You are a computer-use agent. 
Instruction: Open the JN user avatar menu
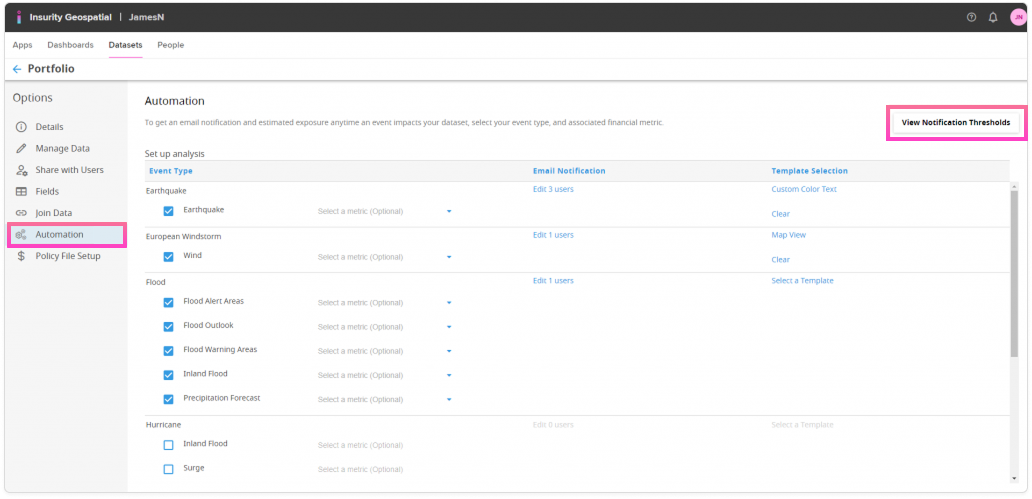click(1017, 17)
